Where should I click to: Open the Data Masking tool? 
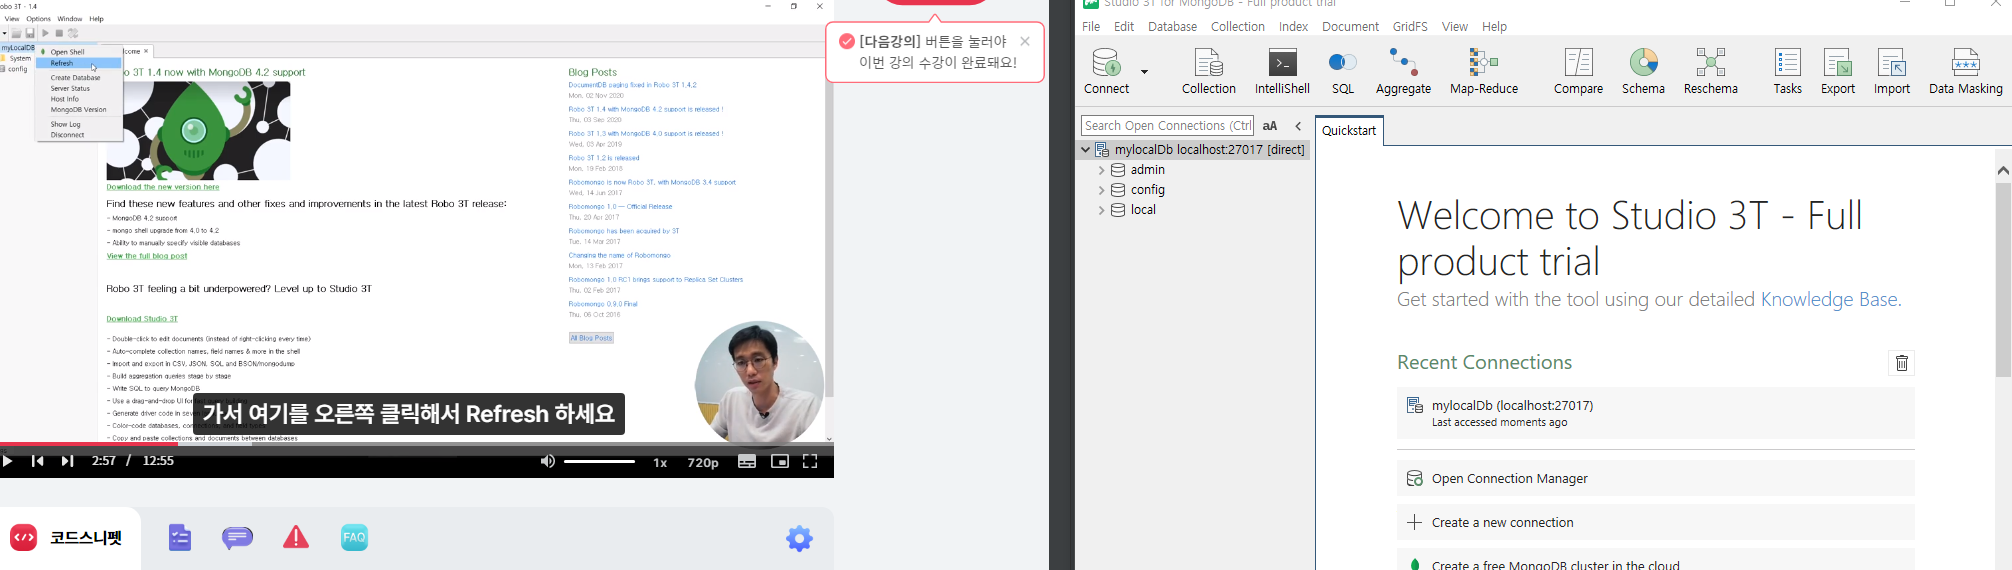tap(1966, 71)
